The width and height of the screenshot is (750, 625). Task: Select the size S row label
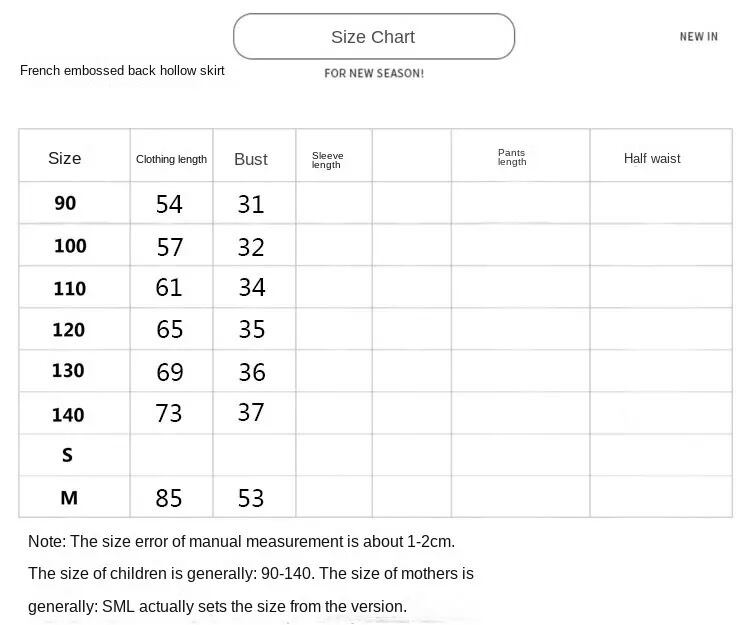point(67,455)
